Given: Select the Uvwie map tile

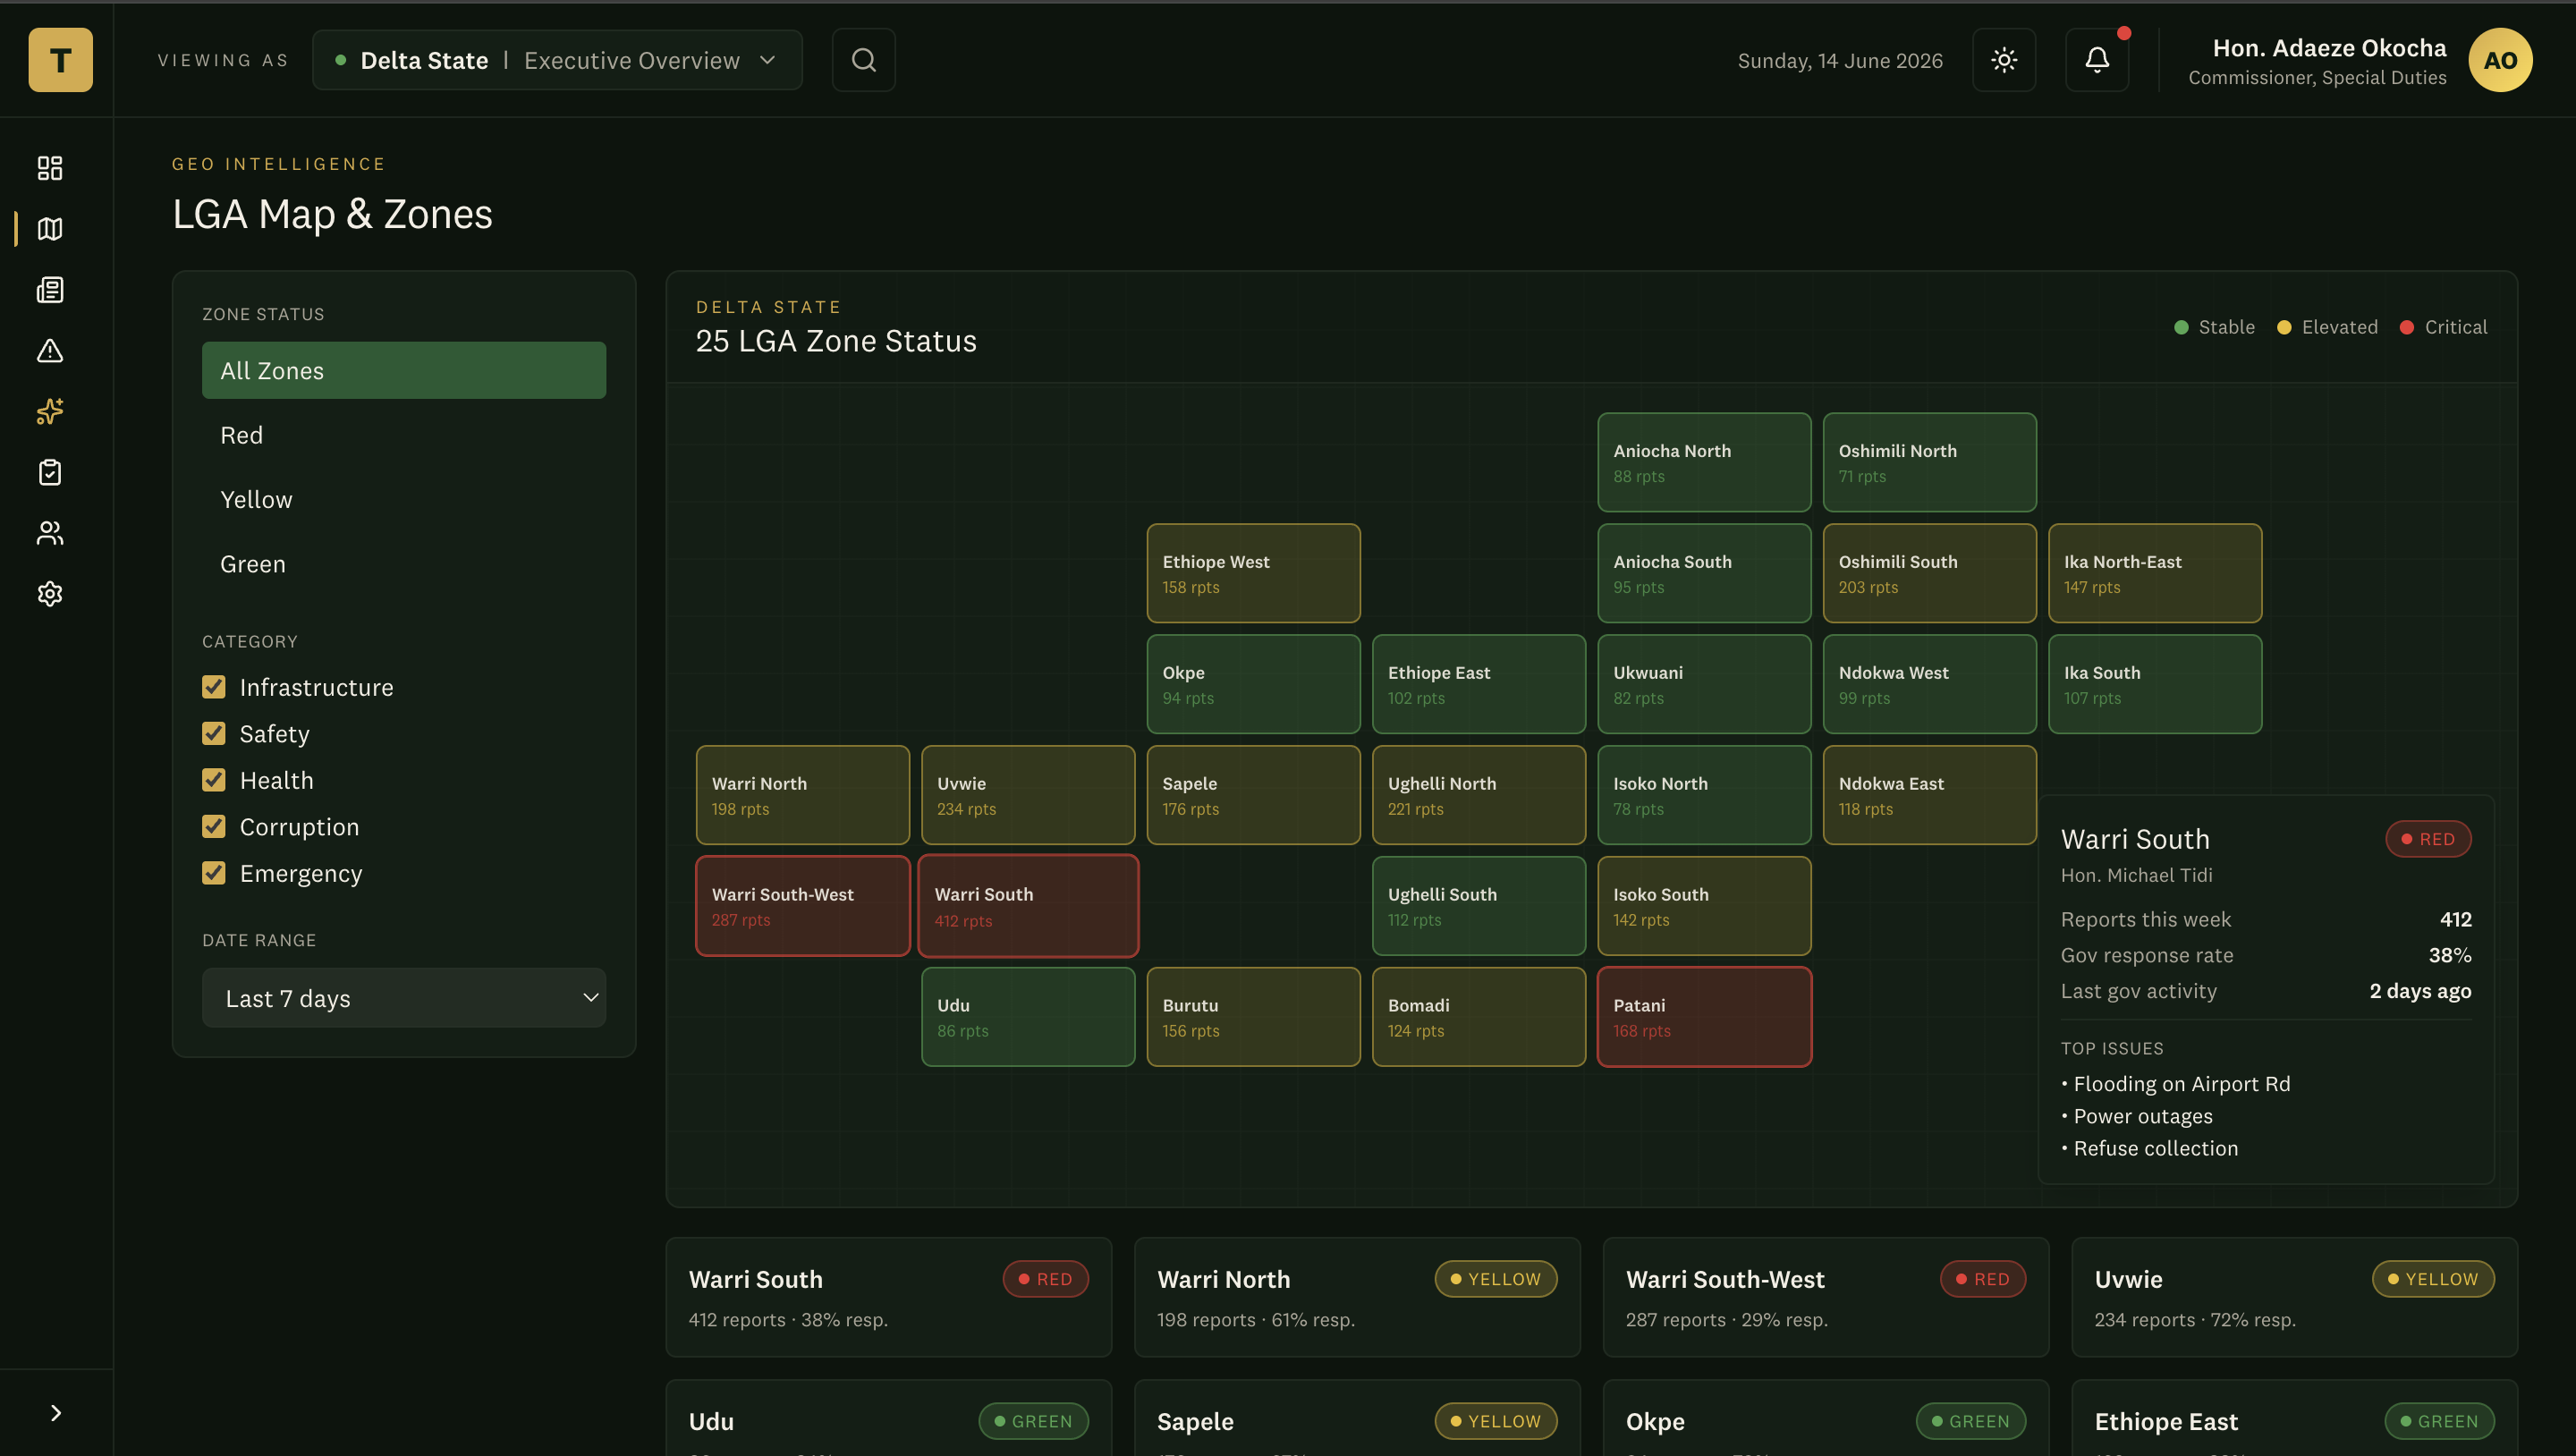Looking at the screenshot, I should pyautogui.click(x=1028, y=795).
